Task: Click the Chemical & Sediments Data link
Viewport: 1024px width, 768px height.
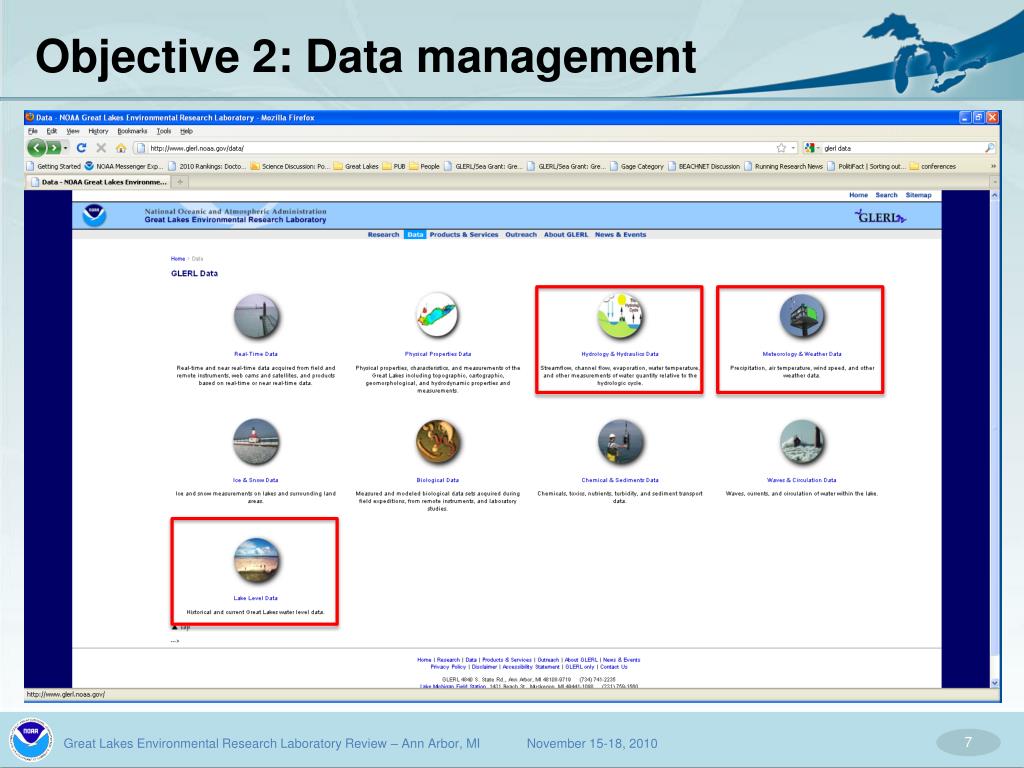Action: [620, 480]
